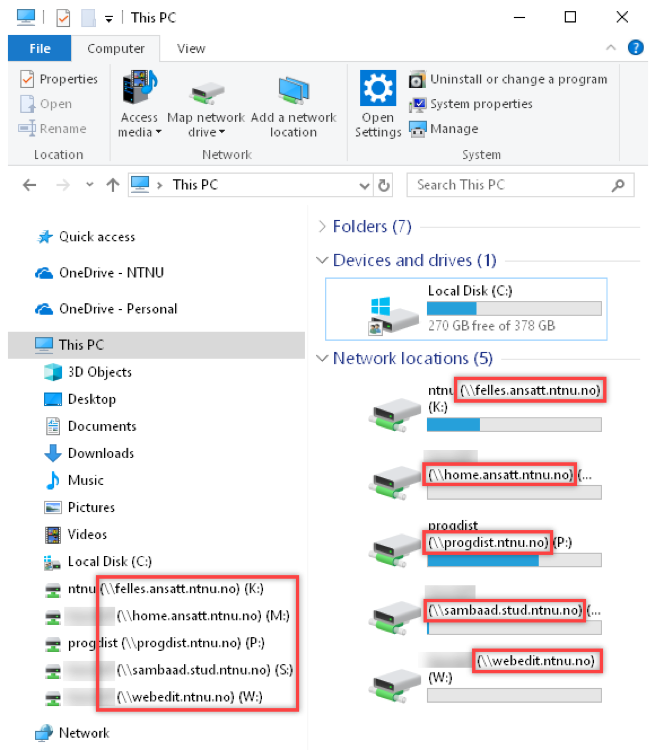Select 3D Objects in sidebar
Image resolution: width=654 pixels, height=750 pixels.
(88, 372)
